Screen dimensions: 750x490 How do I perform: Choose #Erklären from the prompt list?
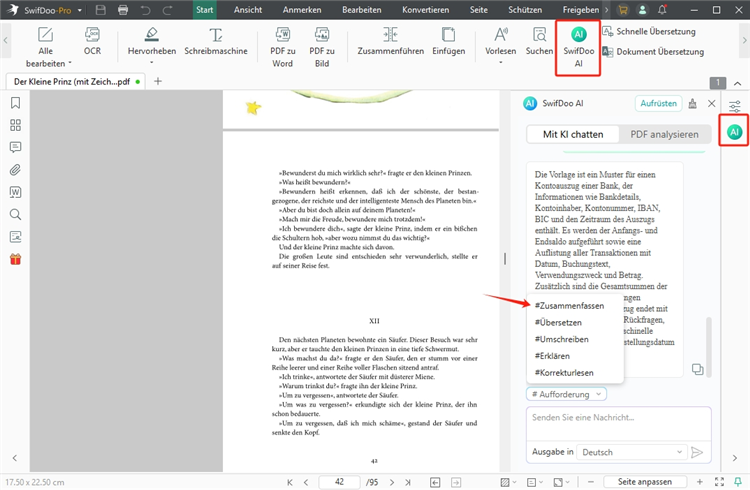click(x=552, y=356)
